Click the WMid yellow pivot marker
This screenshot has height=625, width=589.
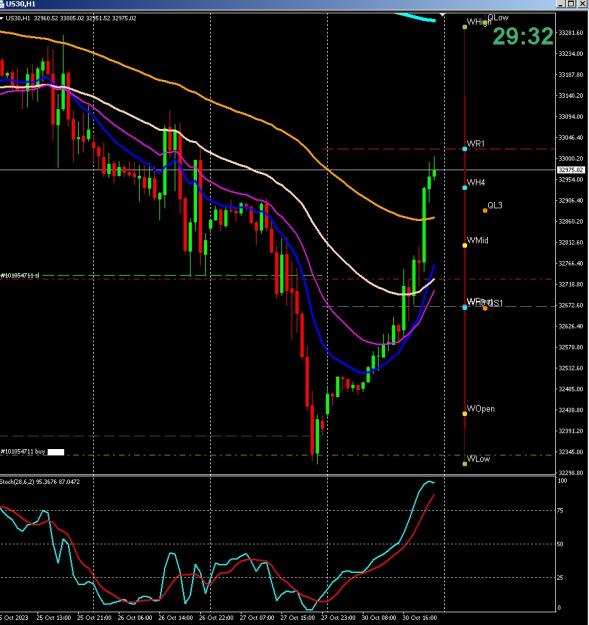(465, 246)
